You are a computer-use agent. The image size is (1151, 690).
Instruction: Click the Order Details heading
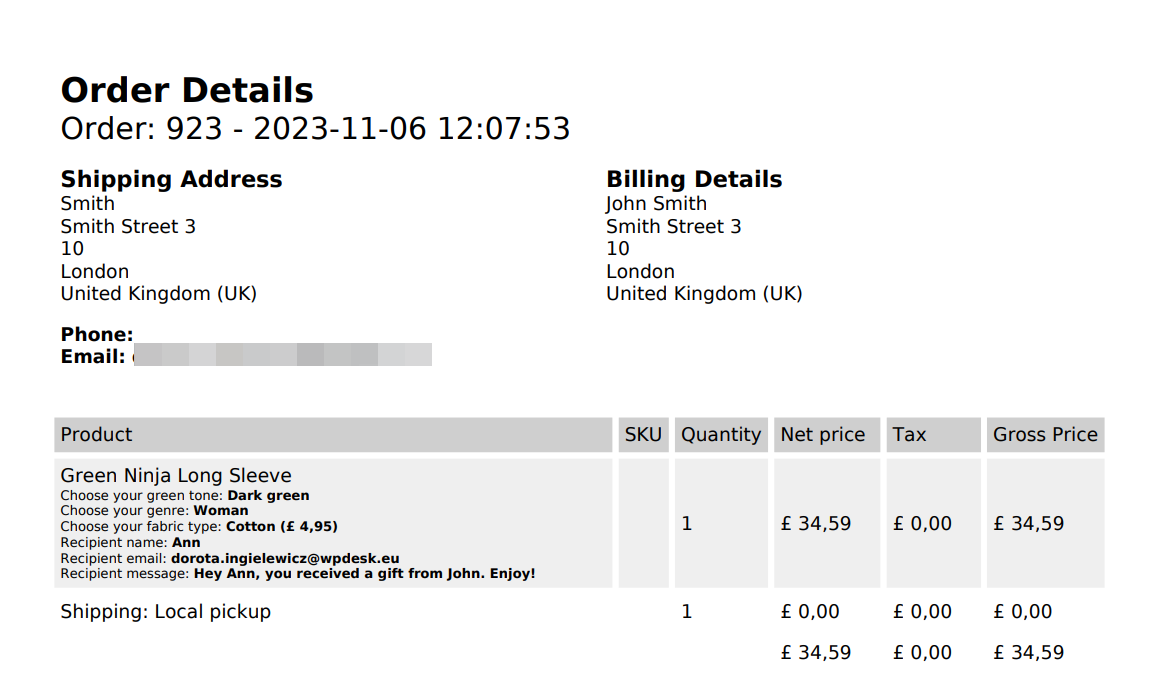click(187, 90)
